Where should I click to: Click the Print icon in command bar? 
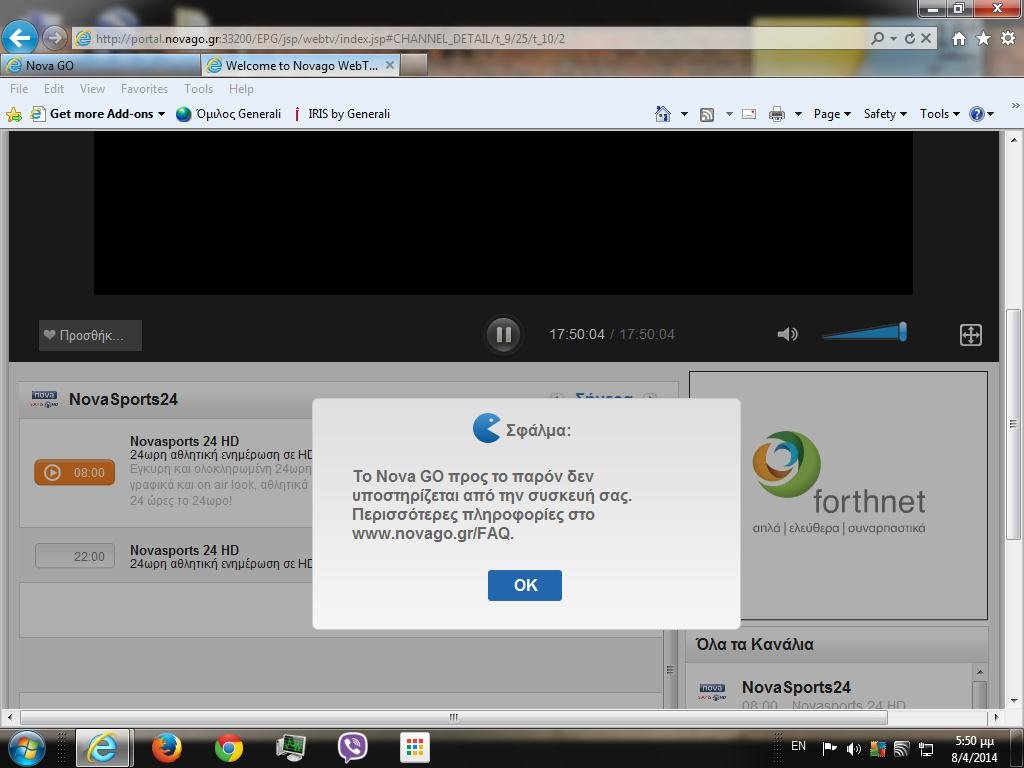click(x=776, y=114)
